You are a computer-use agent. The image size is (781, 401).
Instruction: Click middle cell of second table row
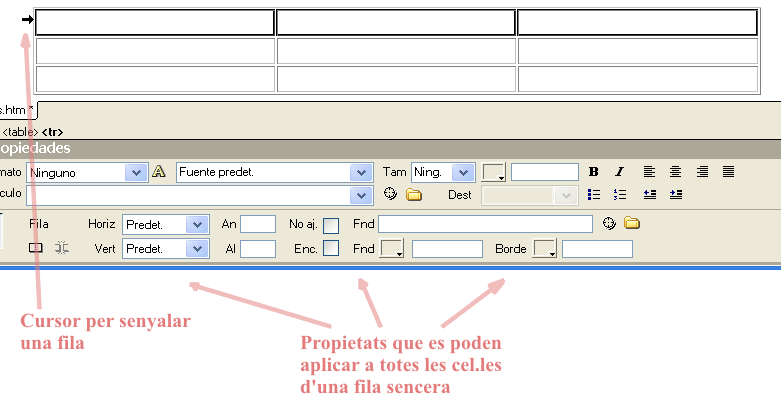(x=396, y=51)
